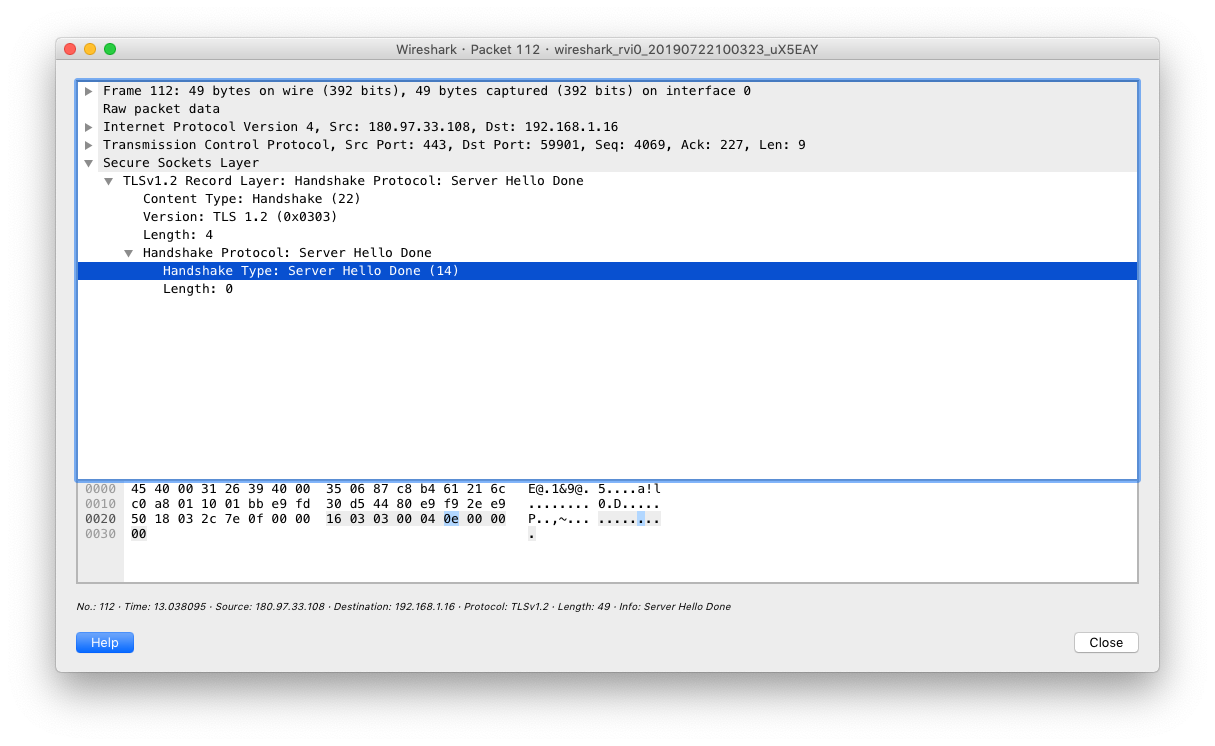The width and height of the screenshot is (1215, 746).
Task: Click the green zoom window button
Action: click(x=110, y=49)
